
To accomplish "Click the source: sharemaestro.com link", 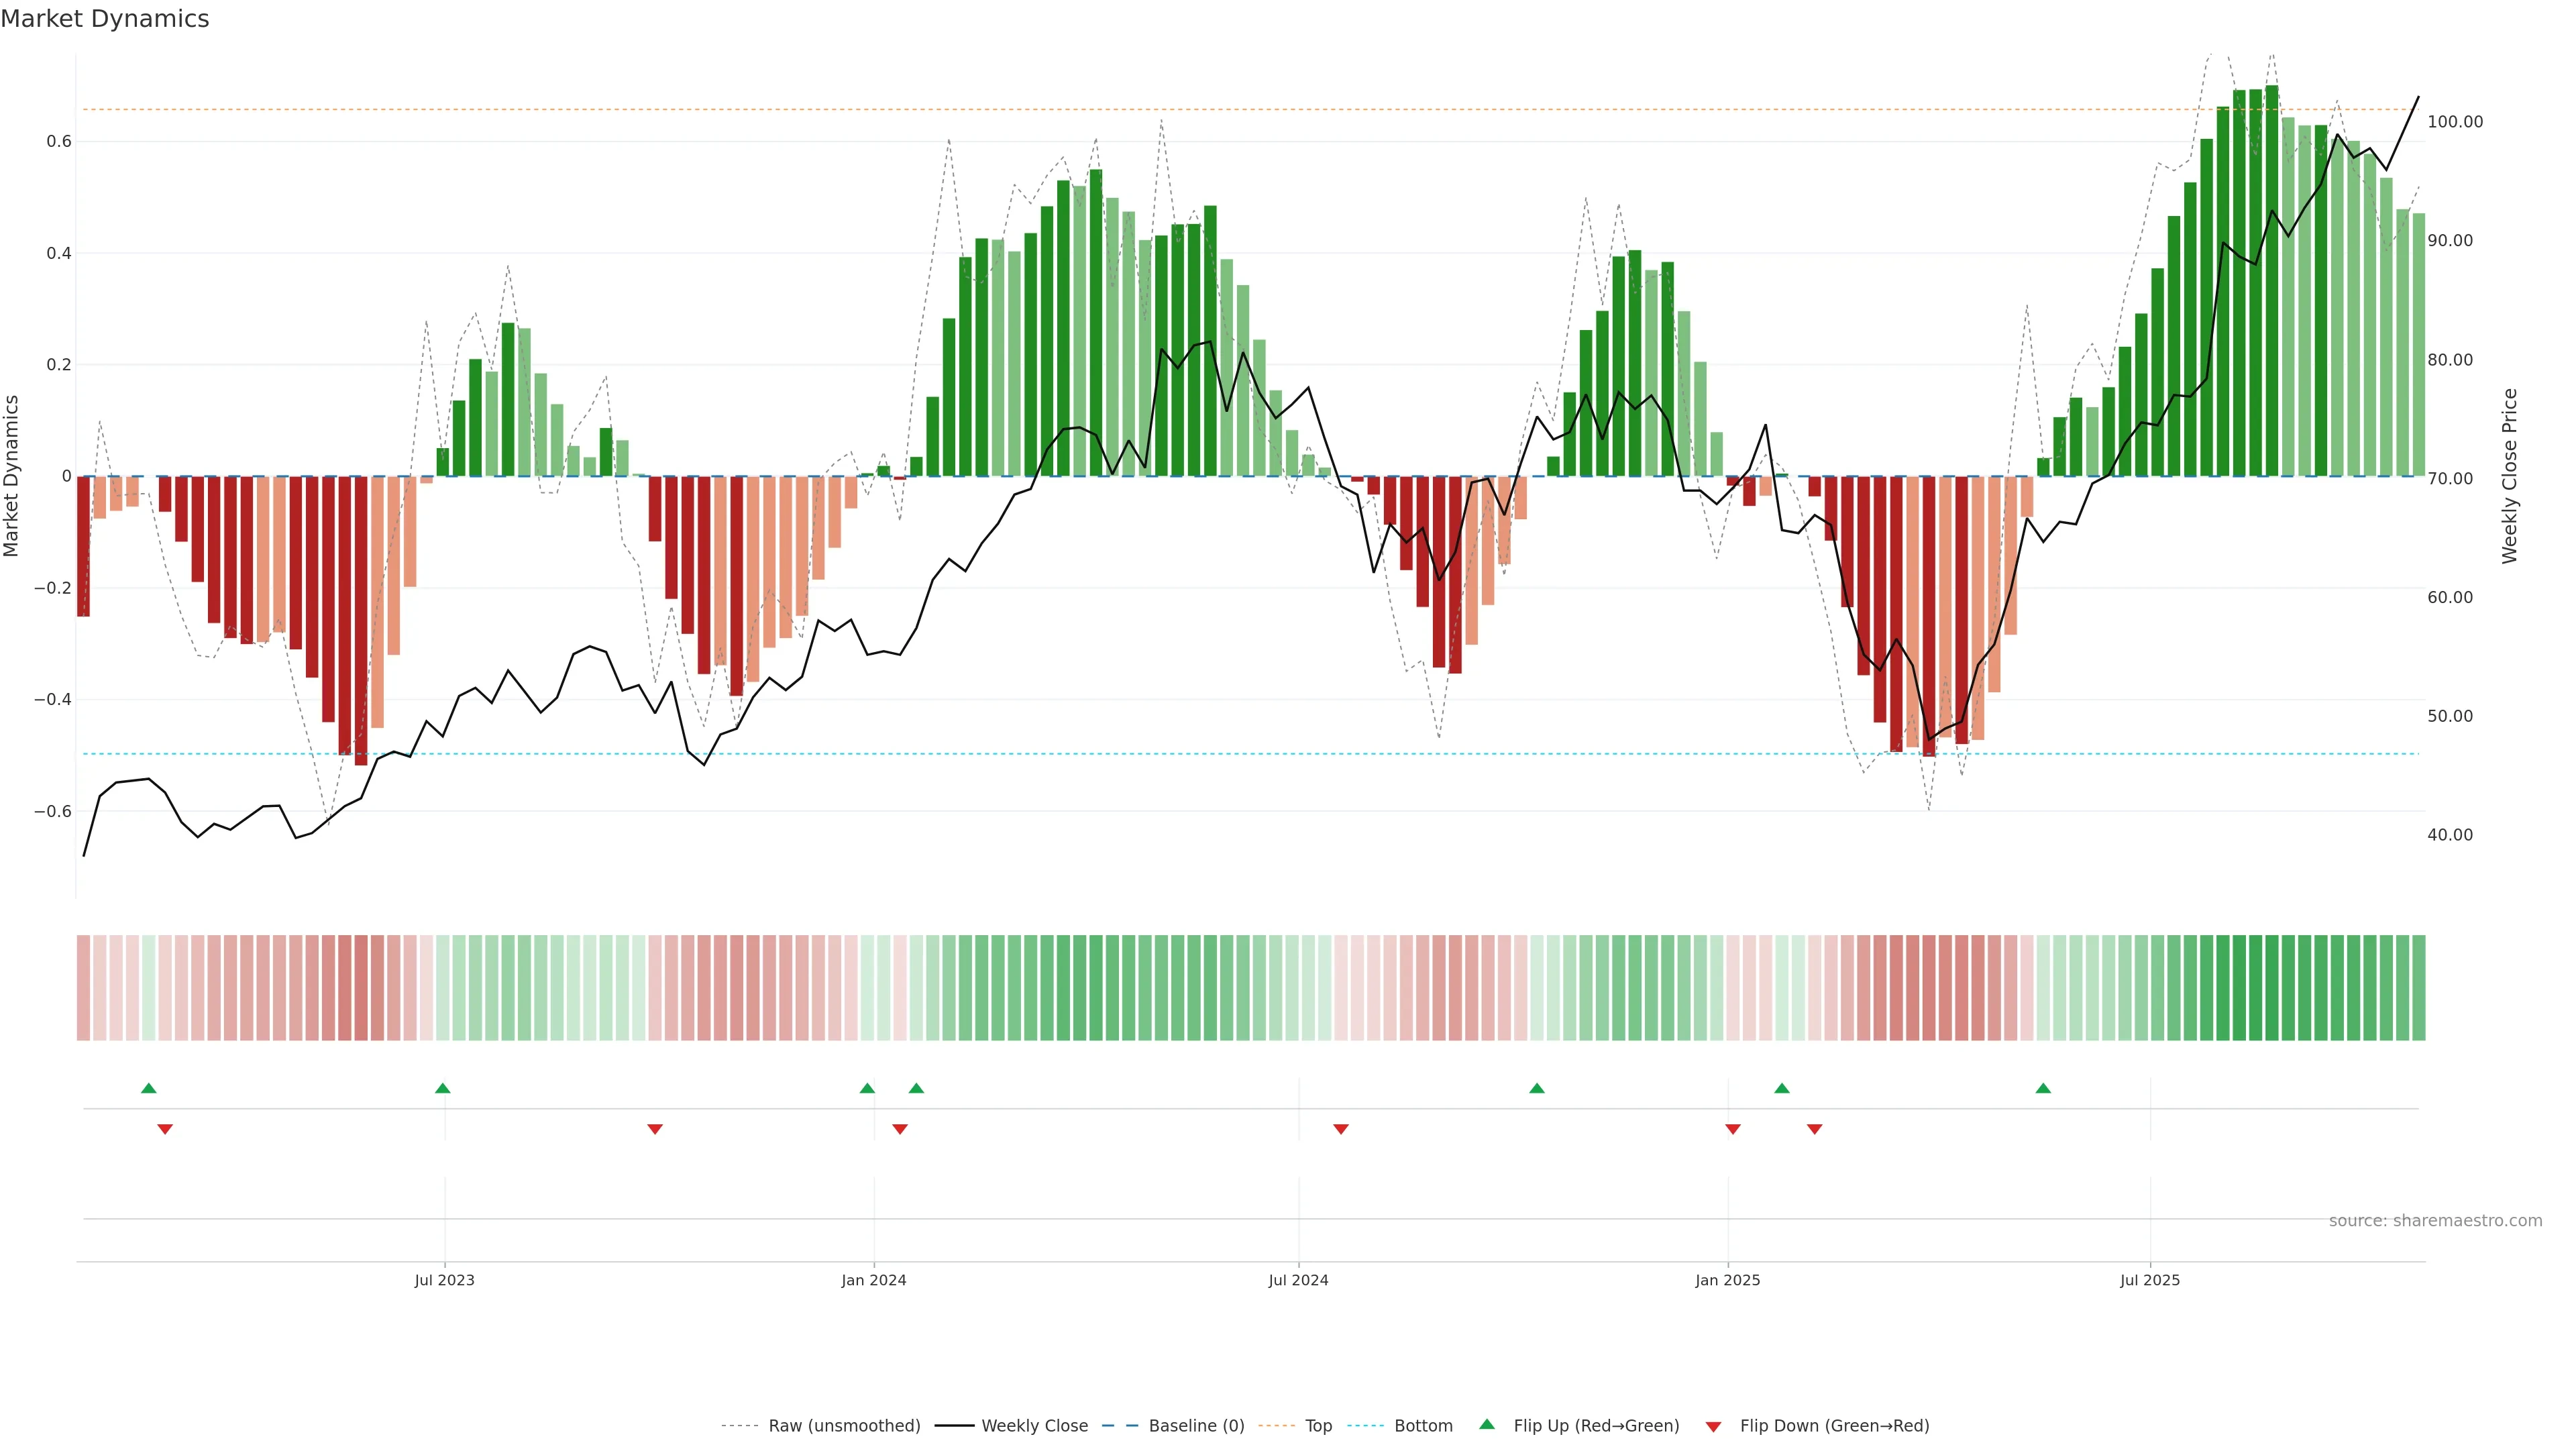I will (2435, 1220).
